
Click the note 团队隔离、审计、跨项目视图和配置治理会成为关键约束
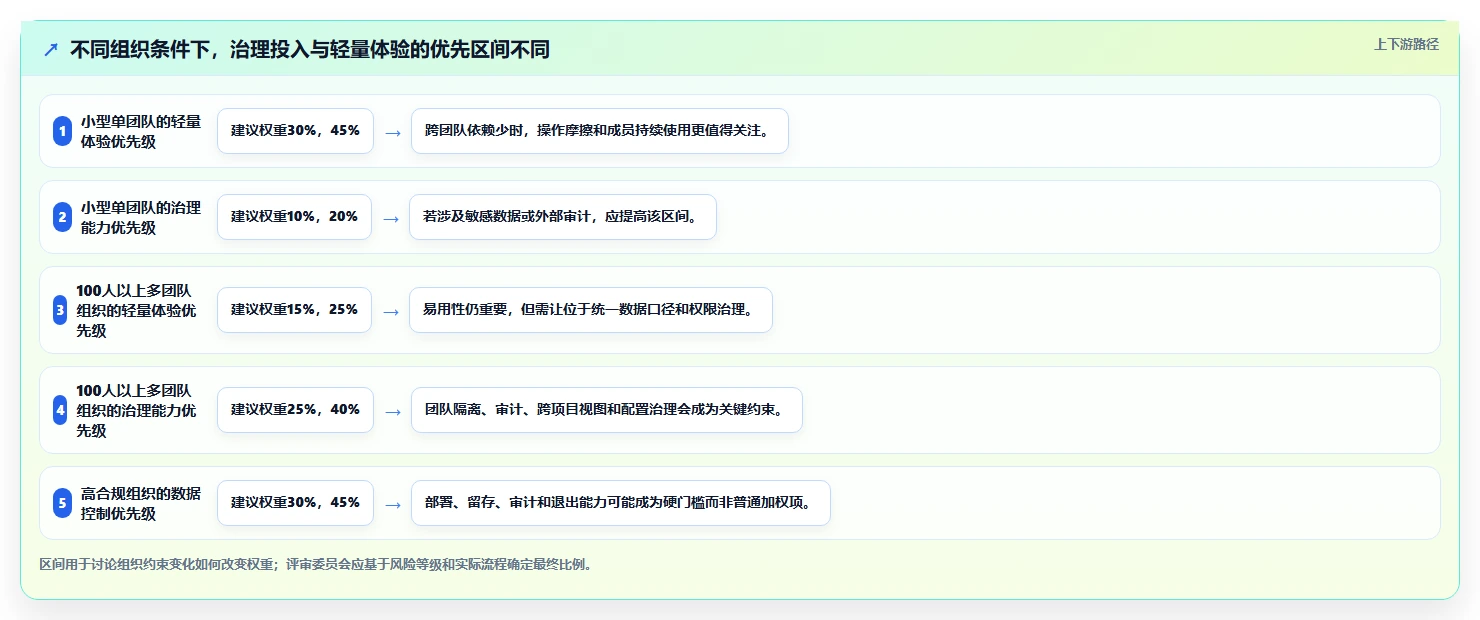pyautogui.click(x=607, y=410)
